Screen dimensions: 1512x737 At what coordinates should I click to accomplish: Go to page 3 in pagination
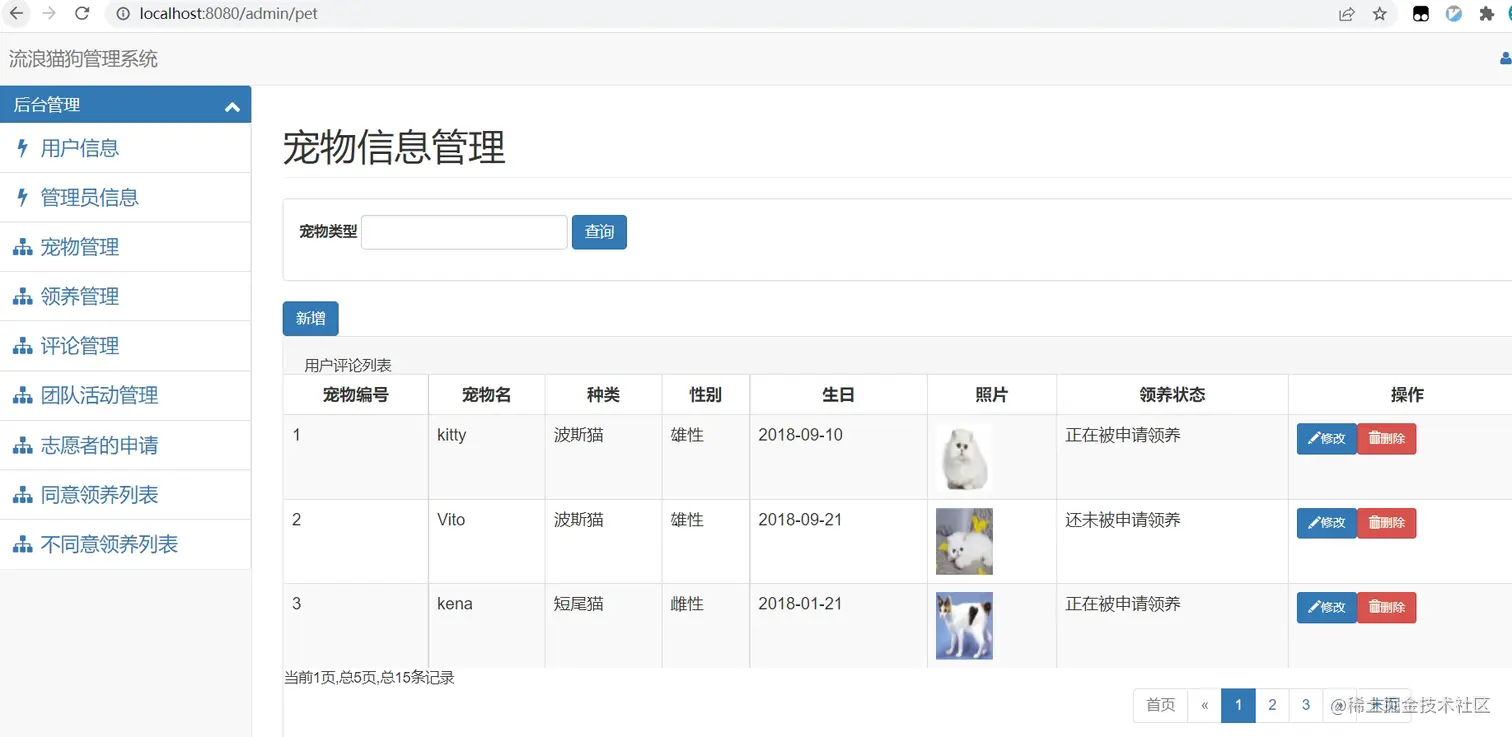point(1305,705)
